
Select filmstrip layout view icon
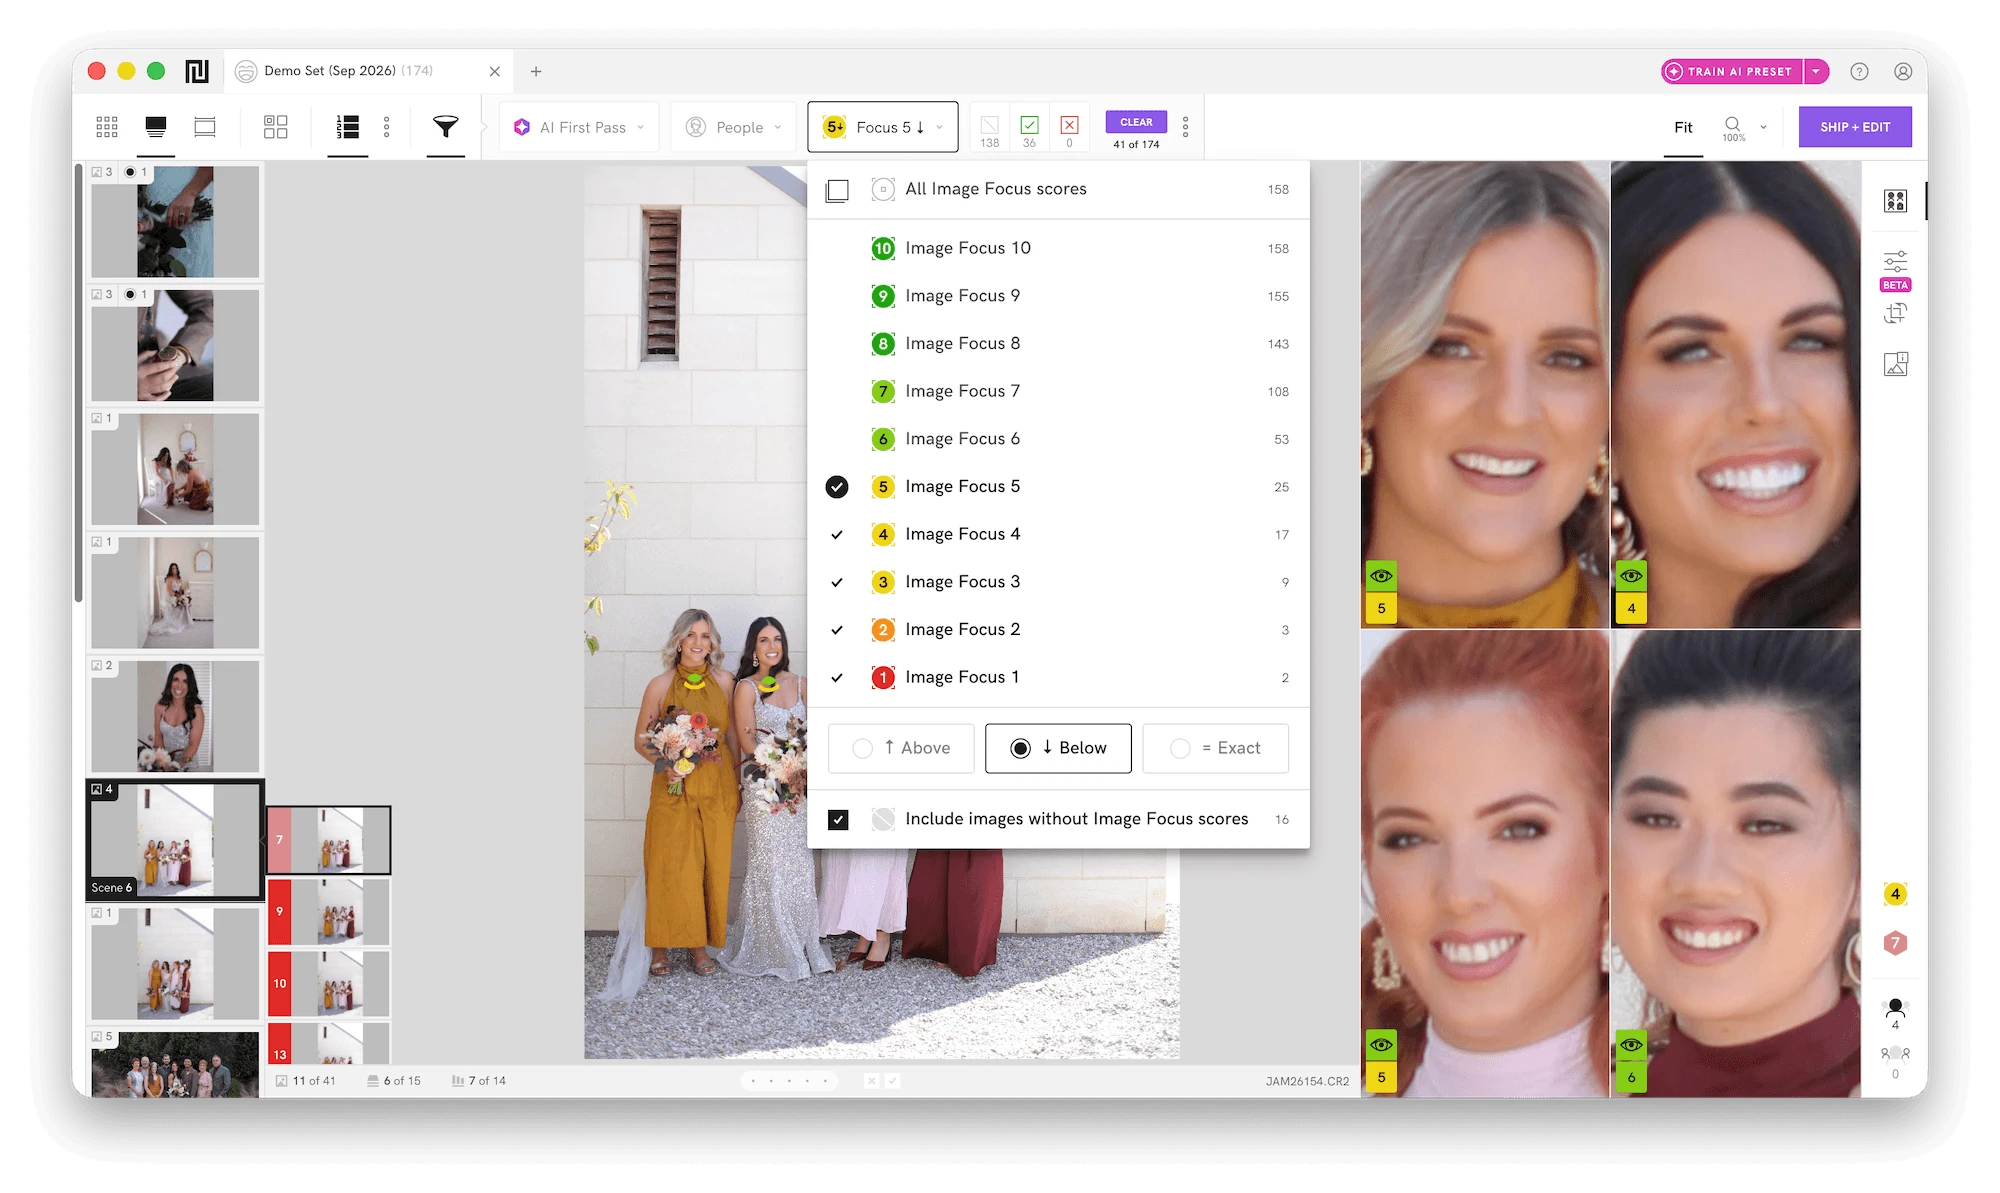[x=205, y=127]
